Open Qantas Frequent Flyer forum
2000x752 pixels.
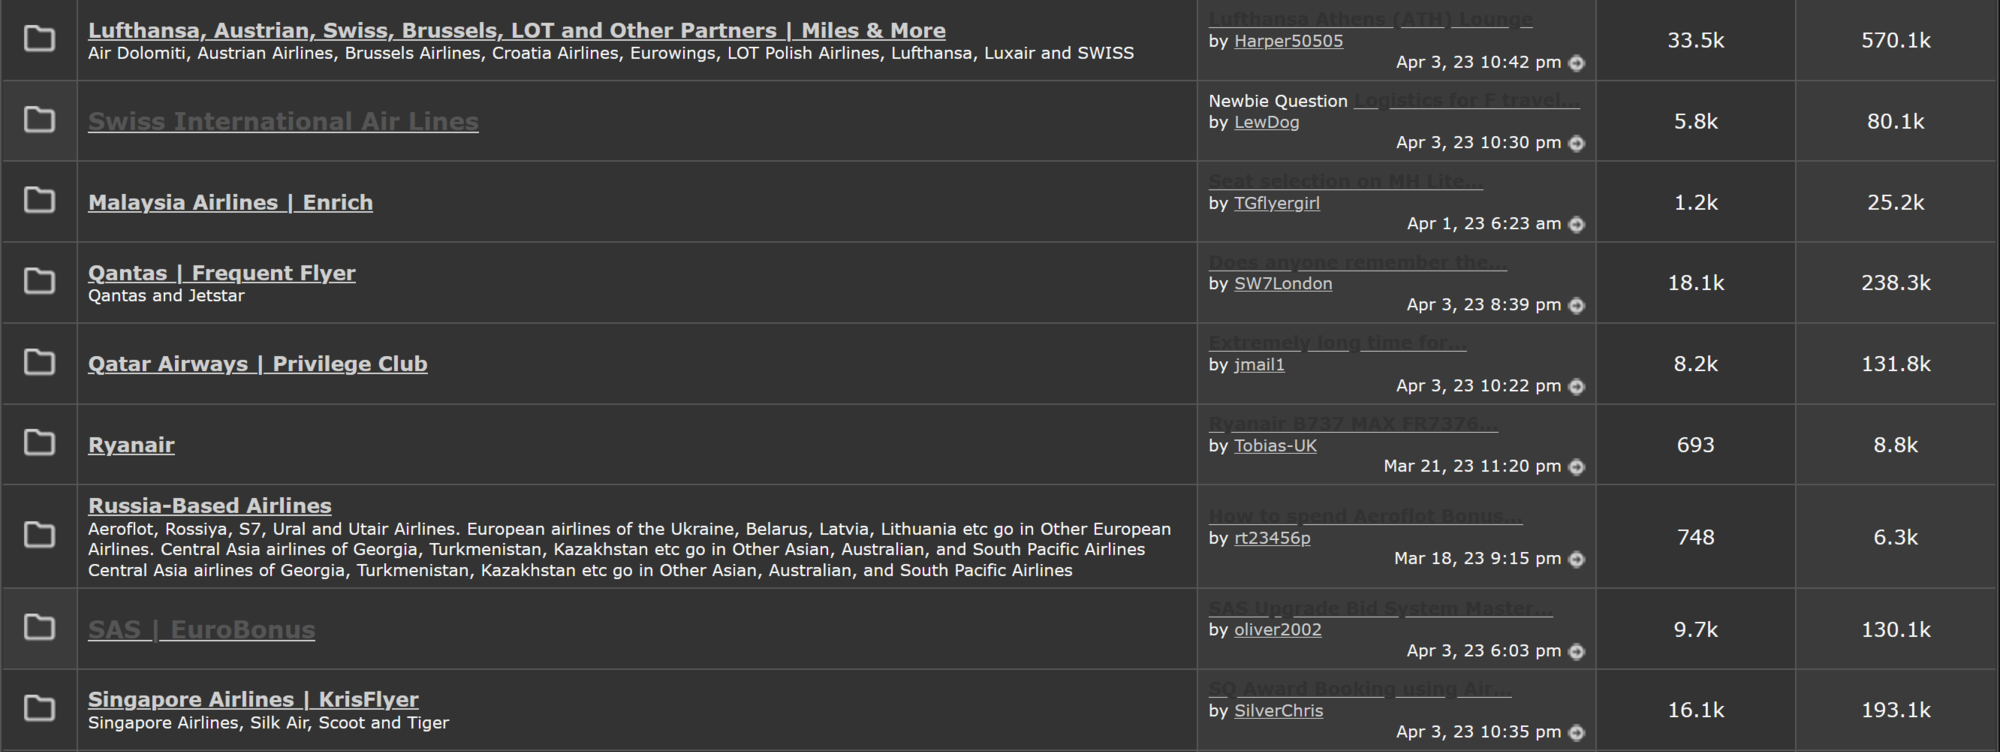[x=221, y=273]
